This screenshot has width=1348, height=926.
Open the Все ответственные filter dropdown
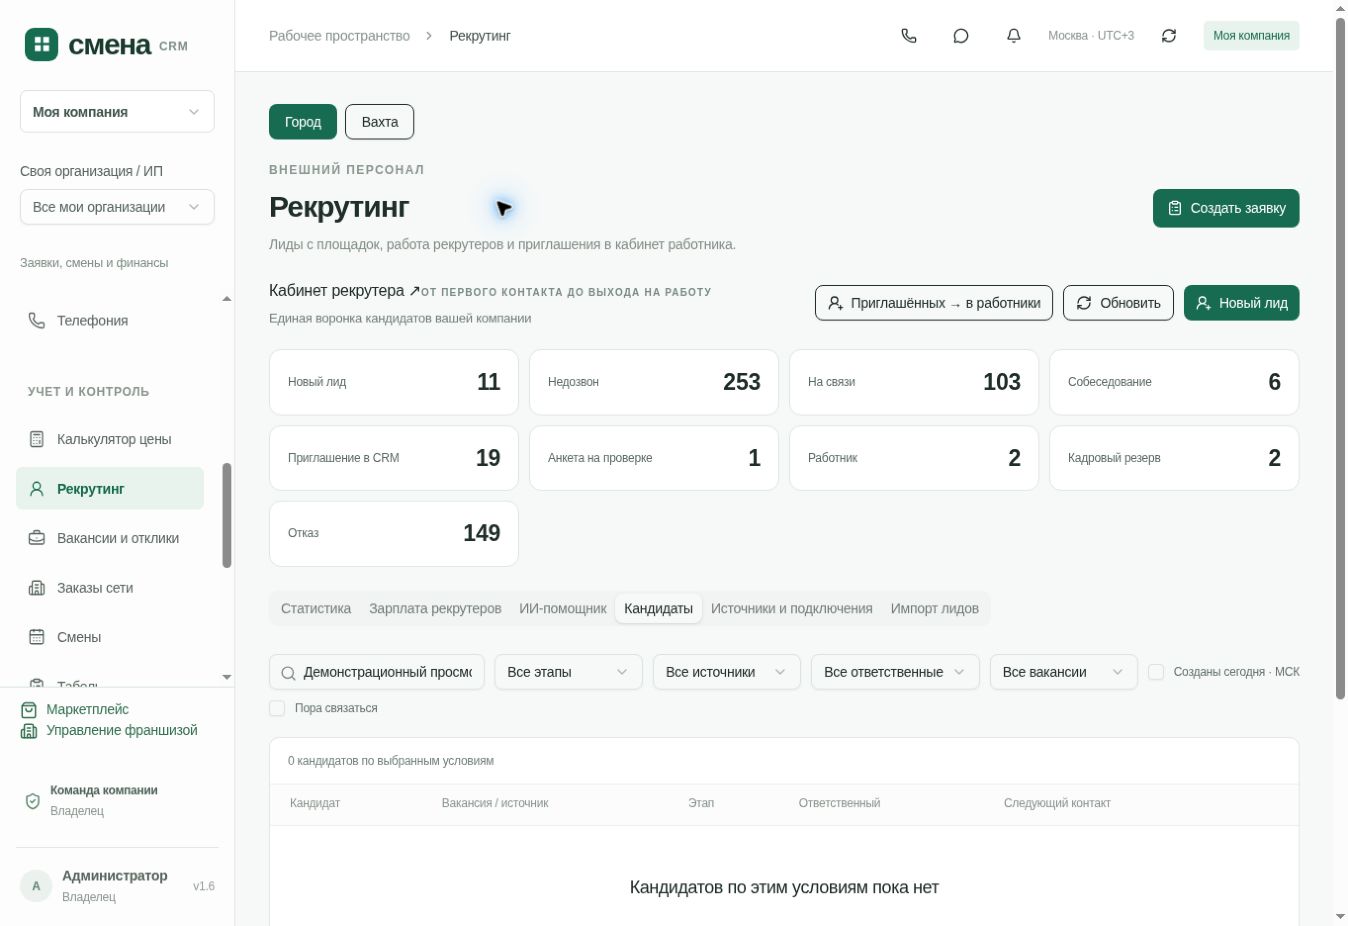tap(895, 672)
